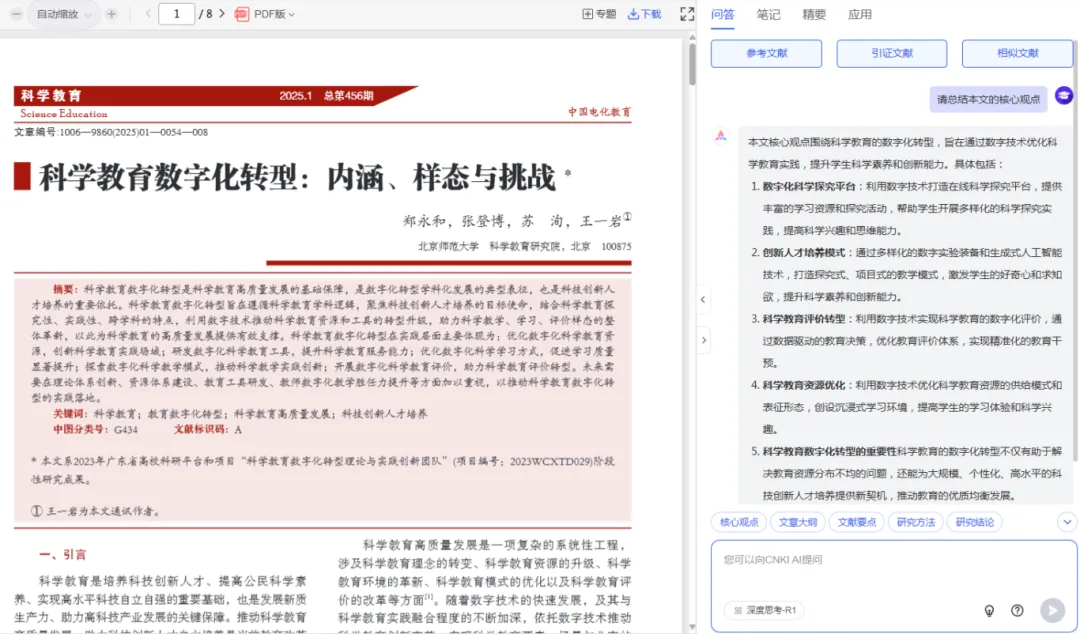Select the 研究方法 quick prompt chip

click(915, 522)
